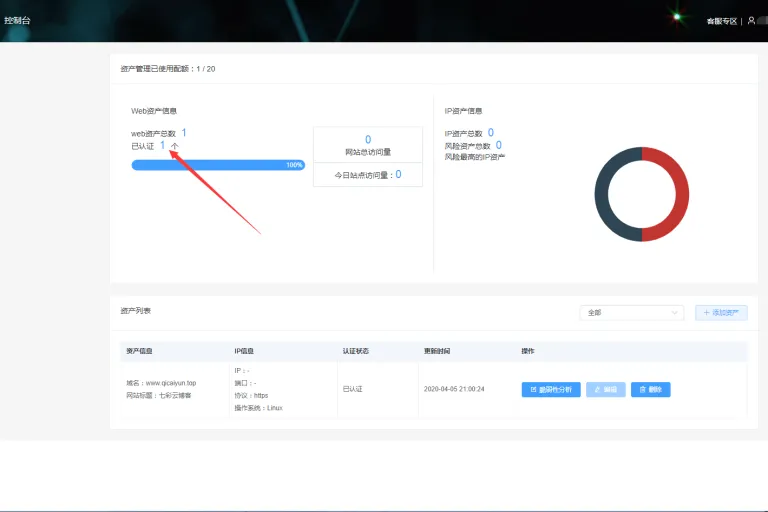This screenshot has width=768, height=512.
Task: Click the pencil icon on 编辑 button
Action: tap(597, 390)
